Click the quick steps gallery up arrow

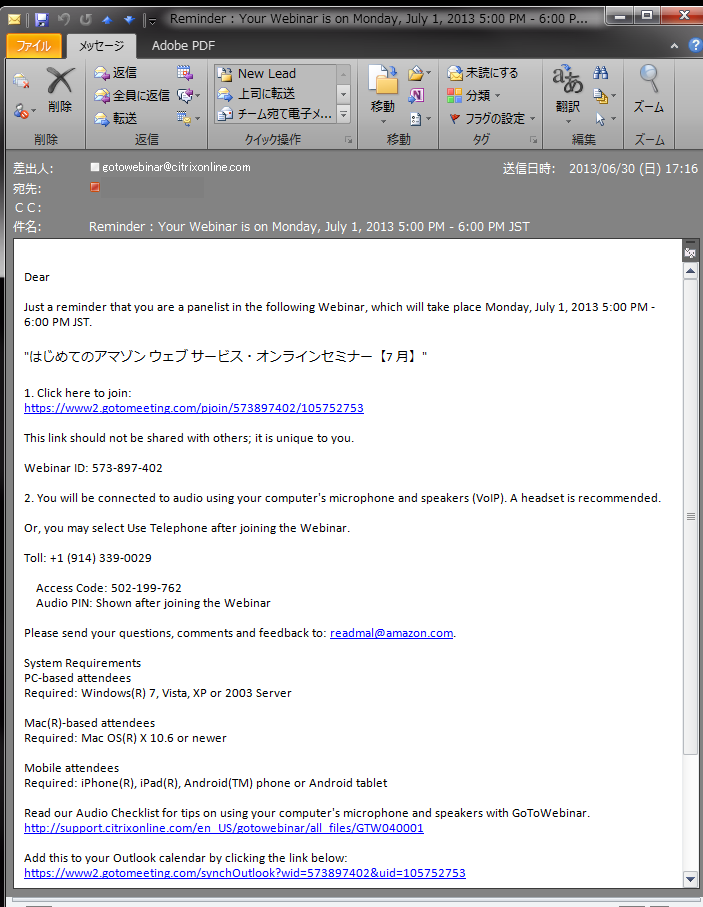343,74
